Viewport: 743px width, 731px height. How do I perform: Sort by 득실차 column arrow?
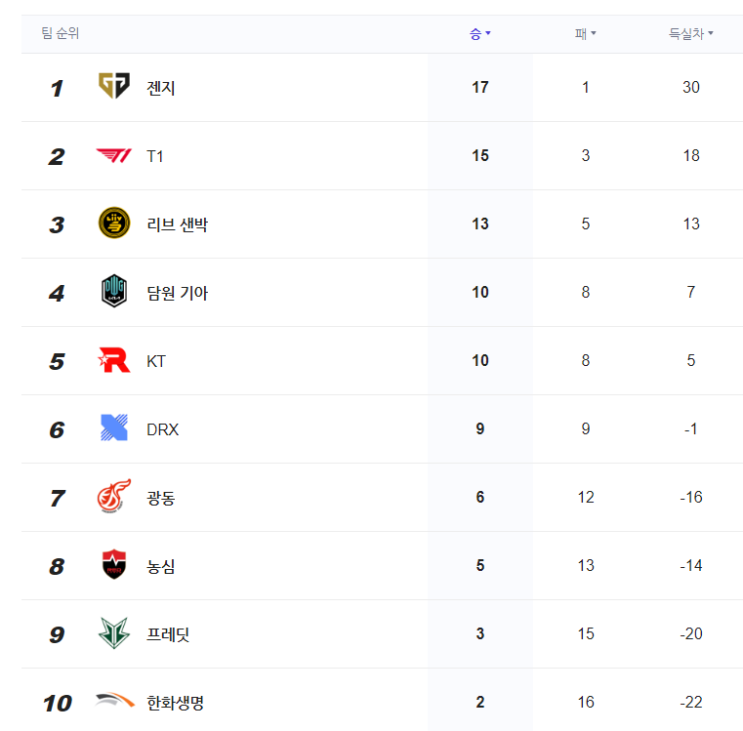point(711,34)
